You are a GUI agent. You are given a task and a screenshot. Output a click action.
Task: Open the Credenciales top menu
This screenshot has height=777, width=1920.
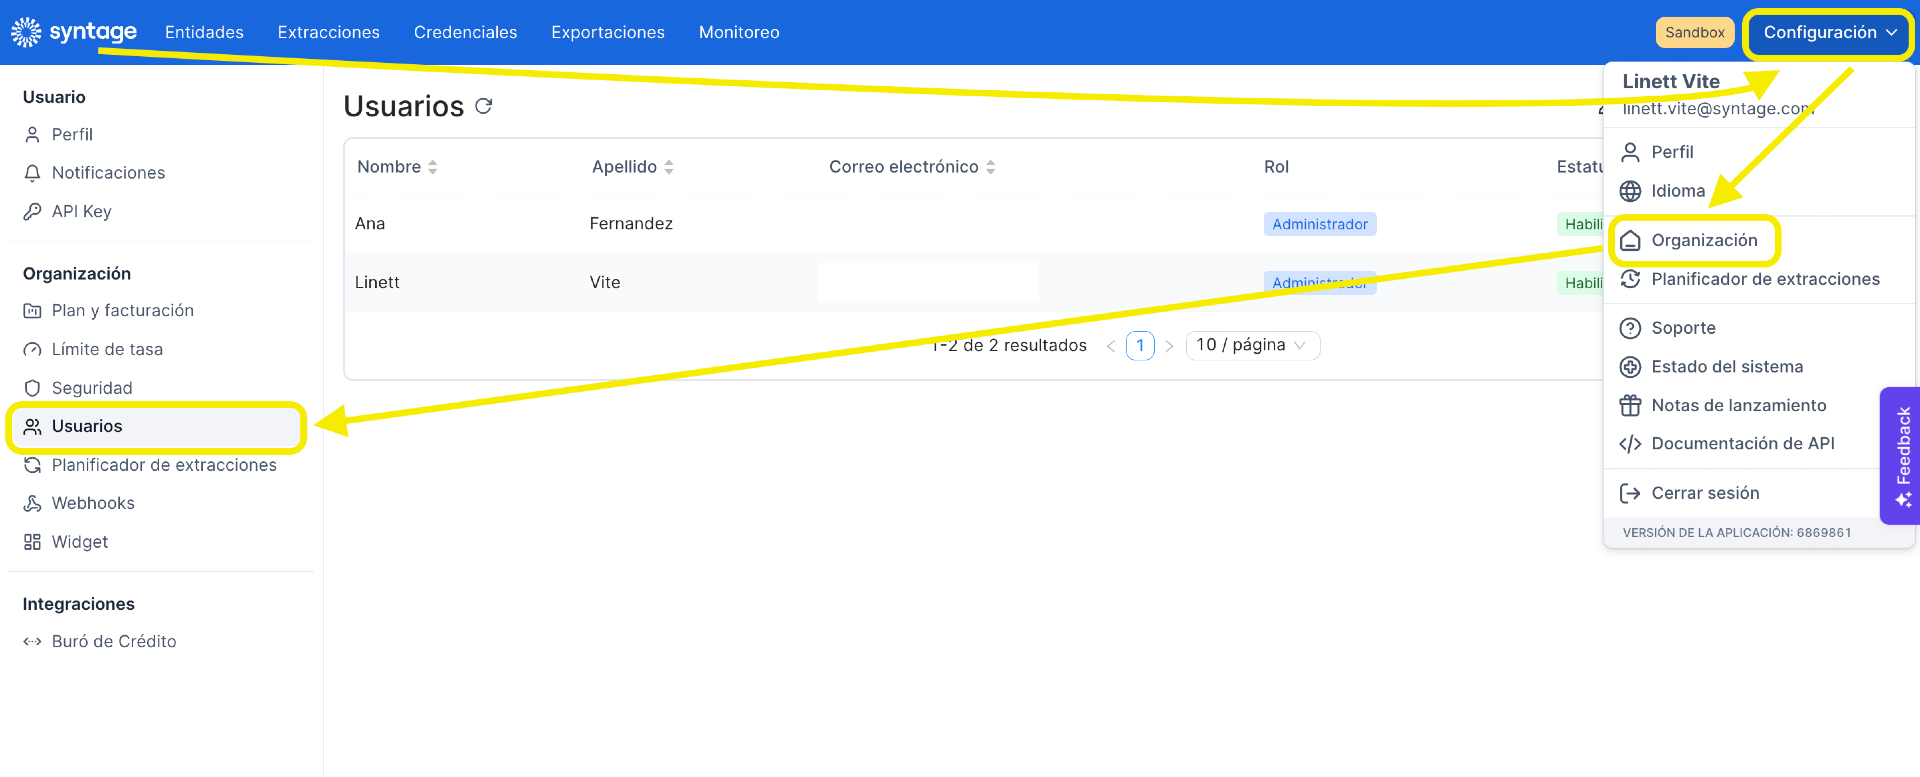pos(466,32)
